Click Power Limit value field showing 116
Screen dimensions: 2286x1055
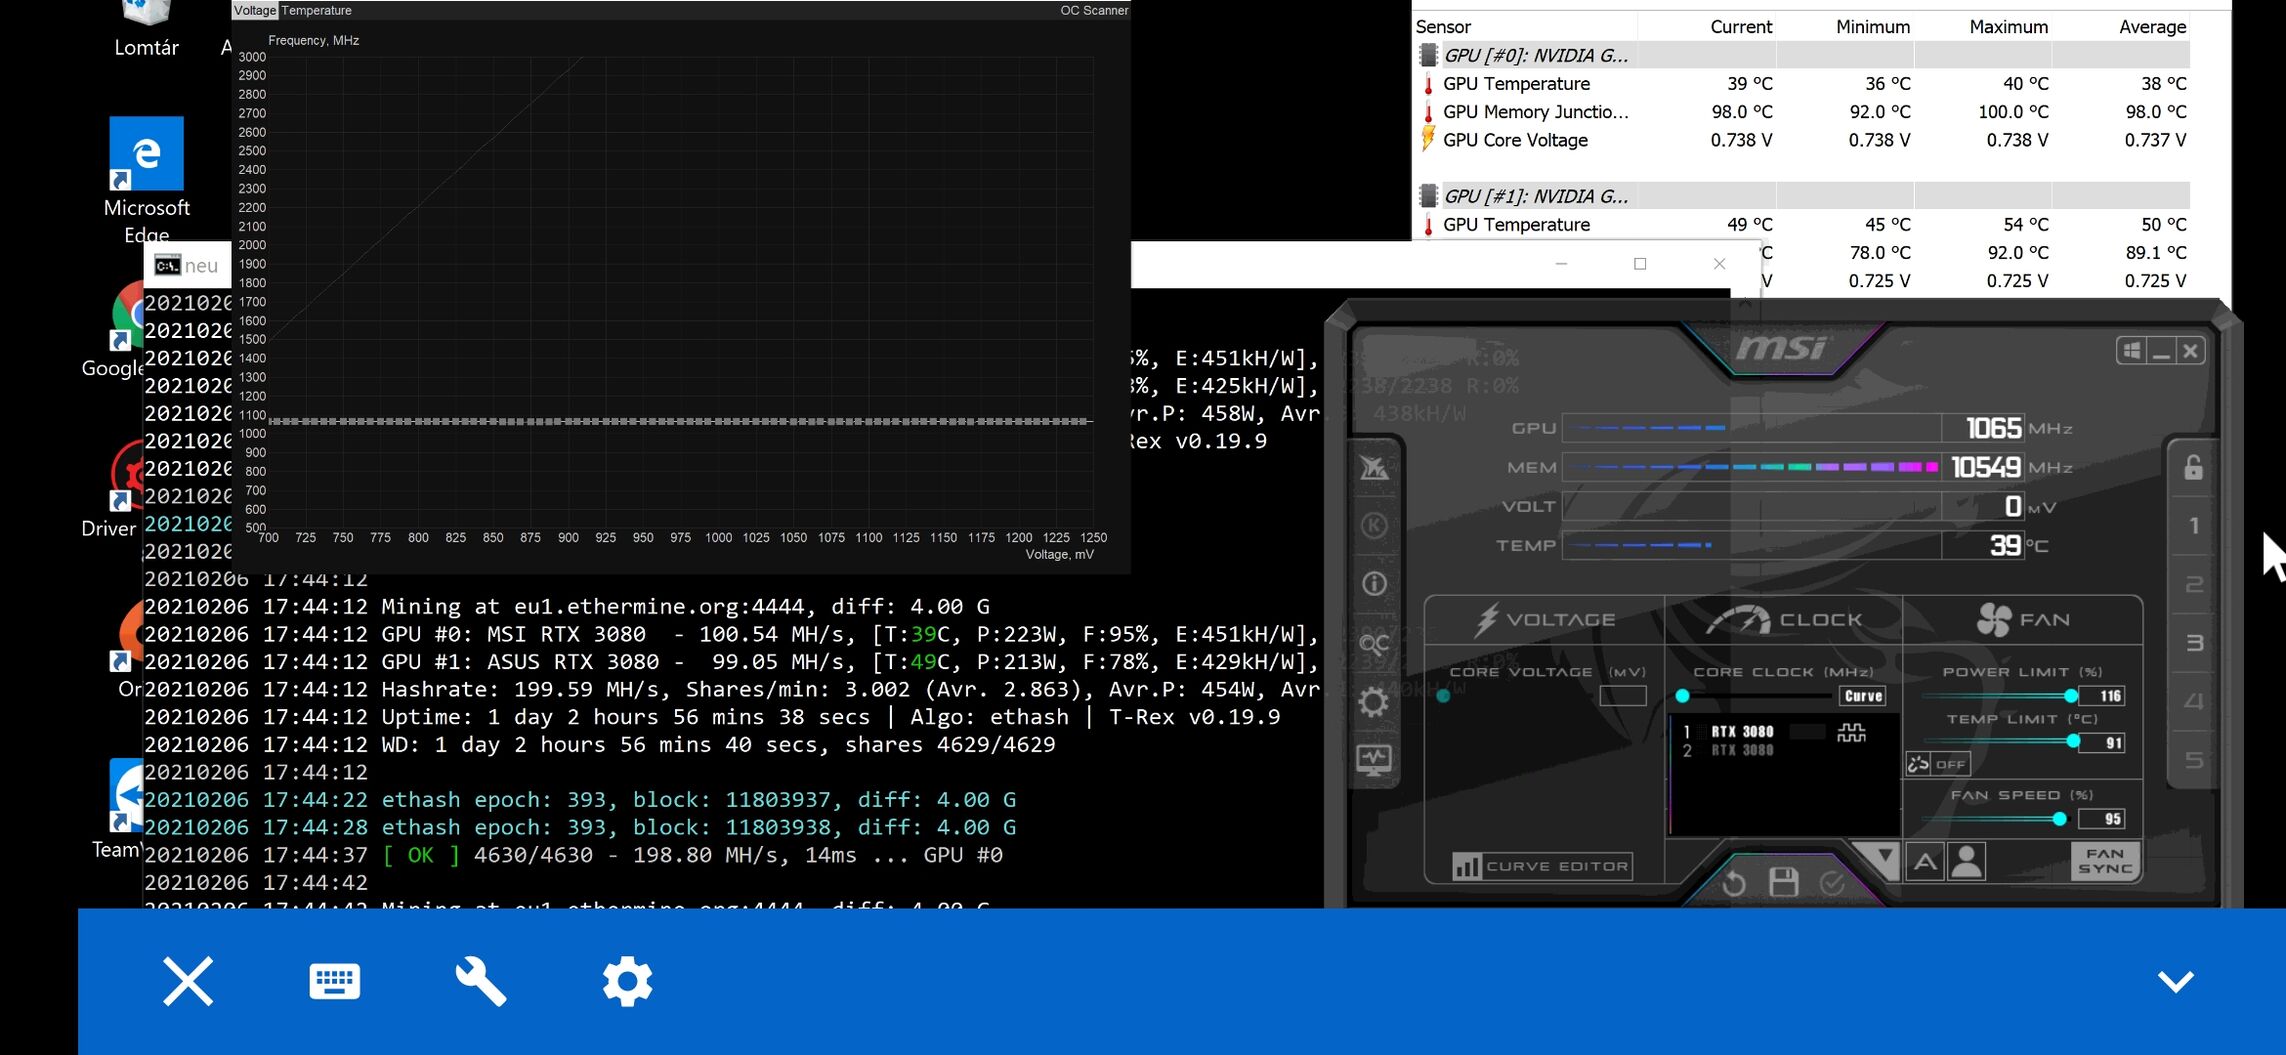coord(2102,696)
